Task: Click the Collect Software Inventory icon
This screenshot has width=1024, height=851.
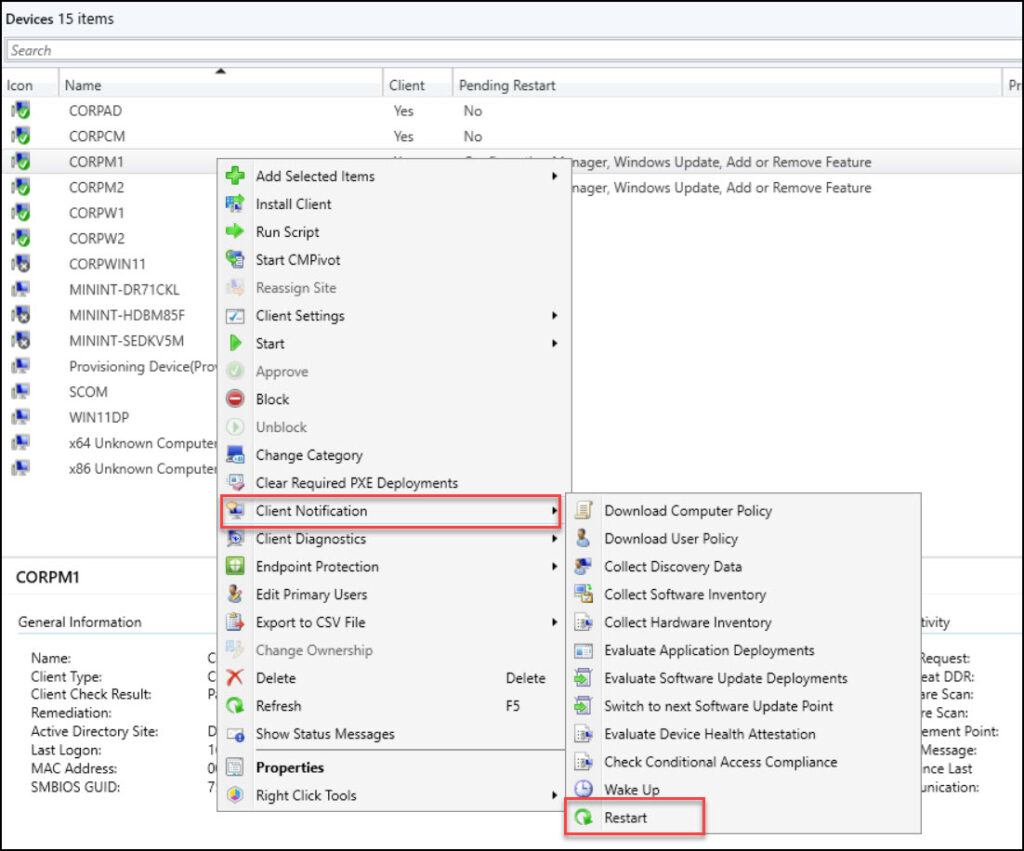Action: click(583, 594)
